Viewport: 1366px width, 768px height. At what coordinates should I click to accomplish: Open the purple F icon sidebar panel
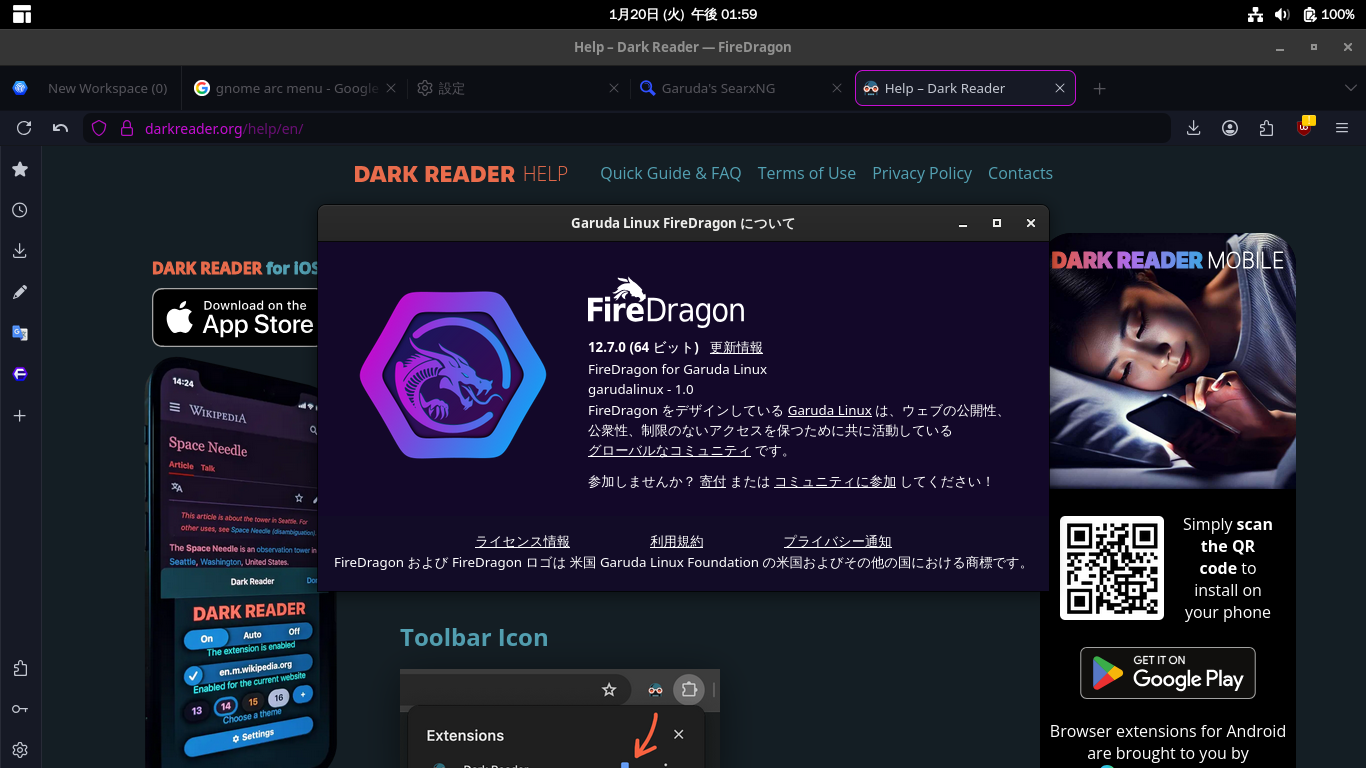(20, 374)
